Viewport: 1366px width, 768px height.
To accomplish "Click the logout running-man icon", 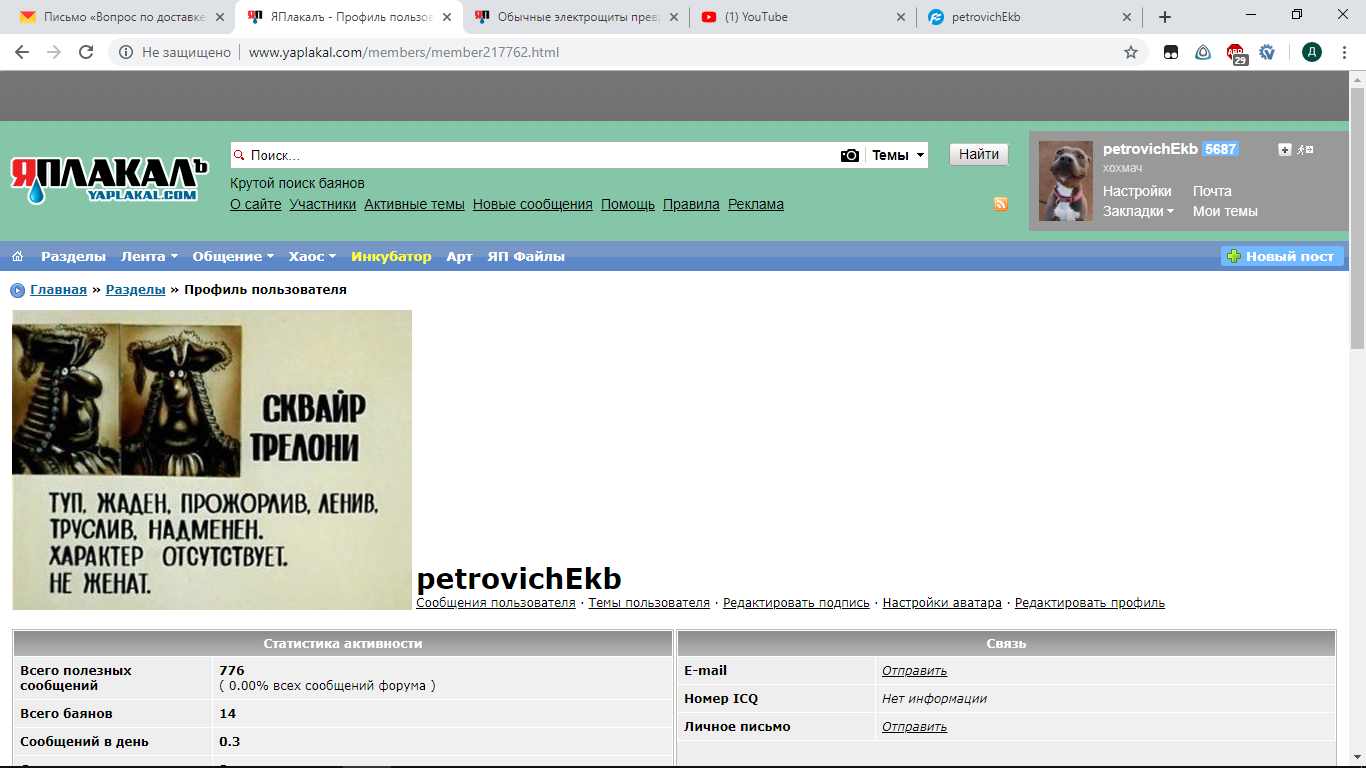I will [x=1305, y=150].
